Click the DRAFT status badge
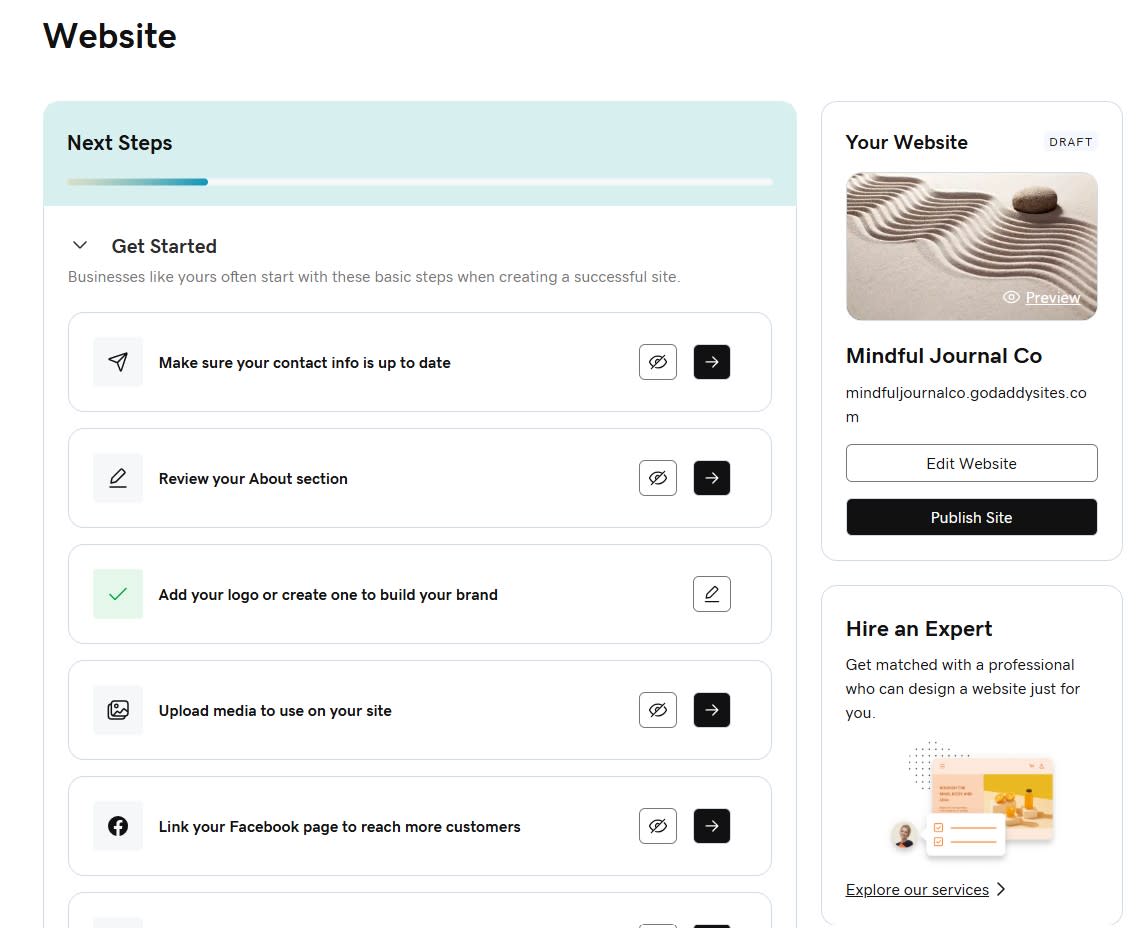Viewport: 1144px width, 928px height. pos(1070,142)
